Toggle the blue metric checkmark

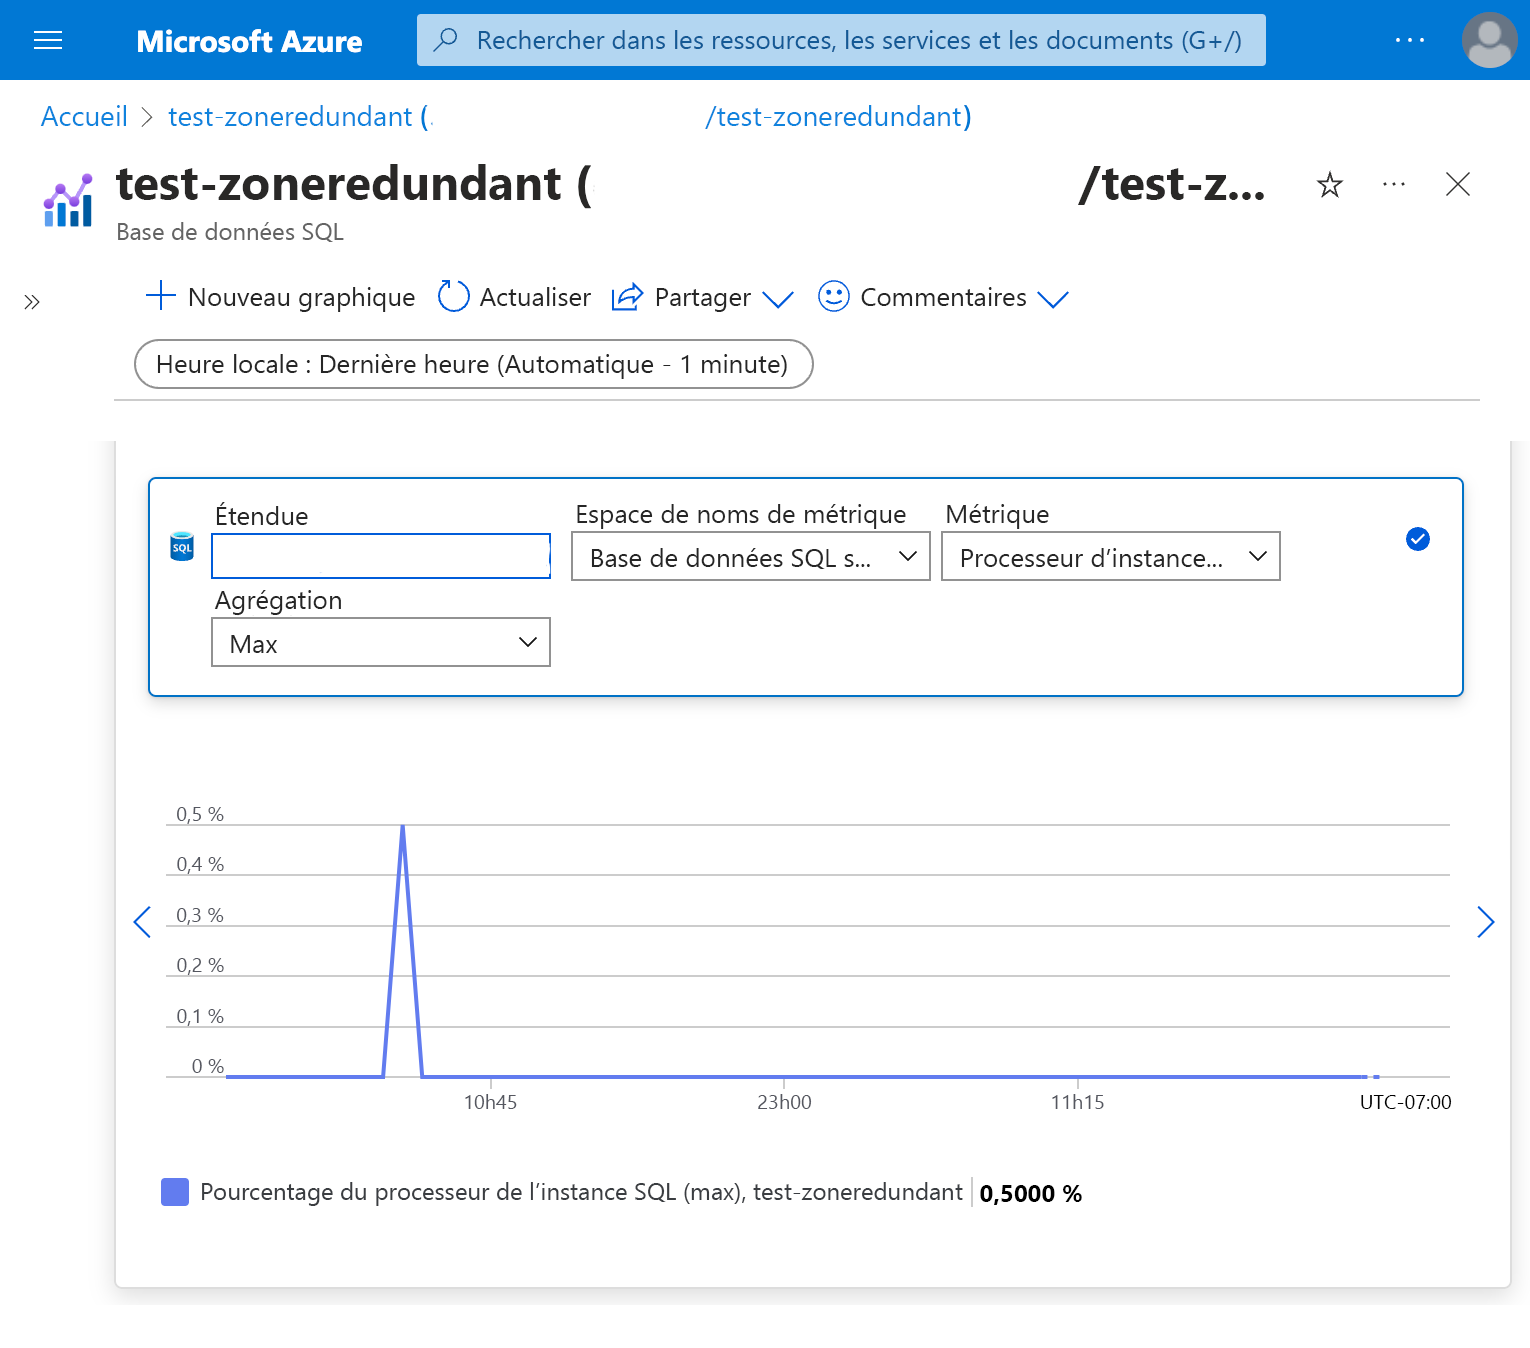tap(1417, 539)
